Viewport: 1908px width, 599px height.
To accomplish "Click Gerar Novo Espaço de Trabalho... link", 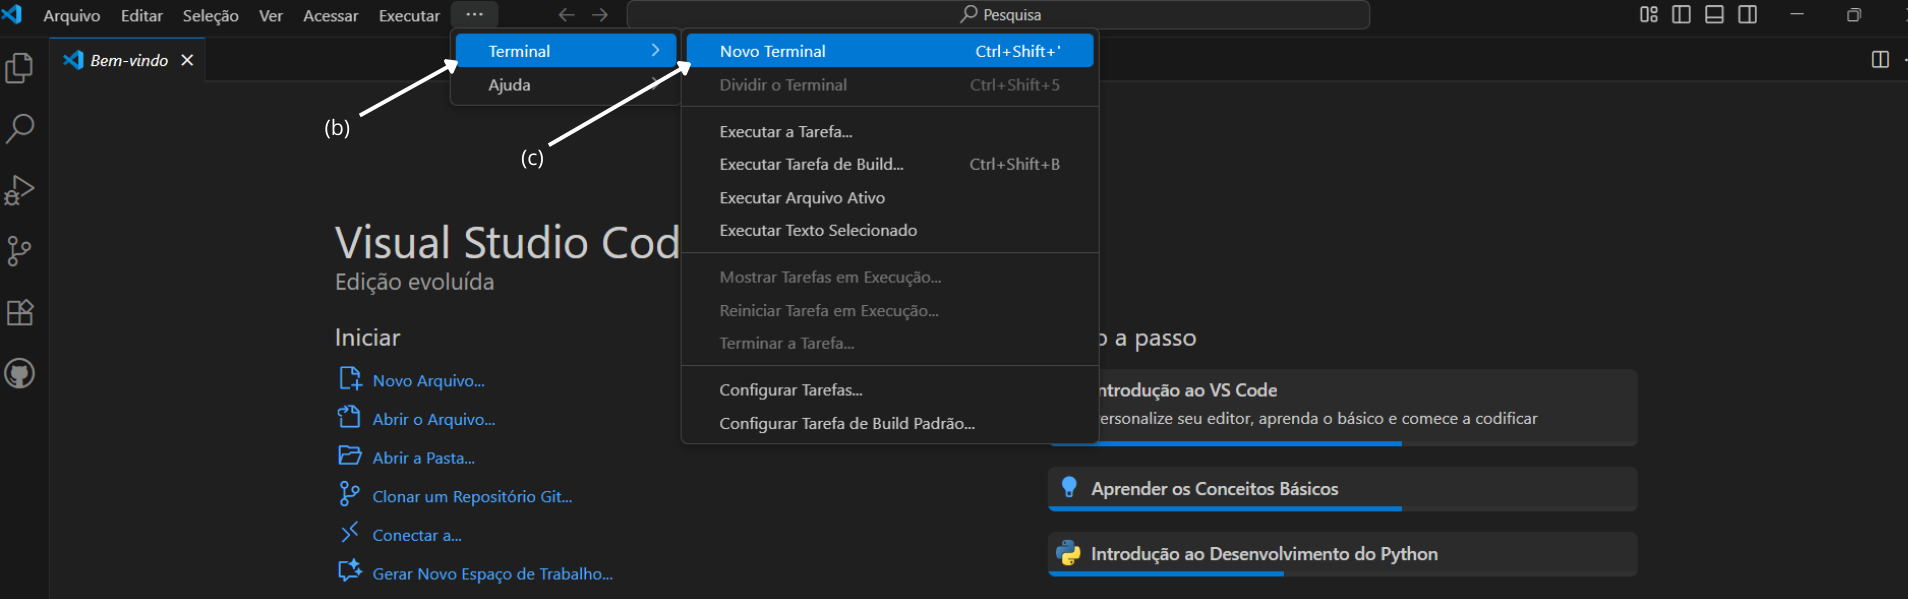I will 493,574.
